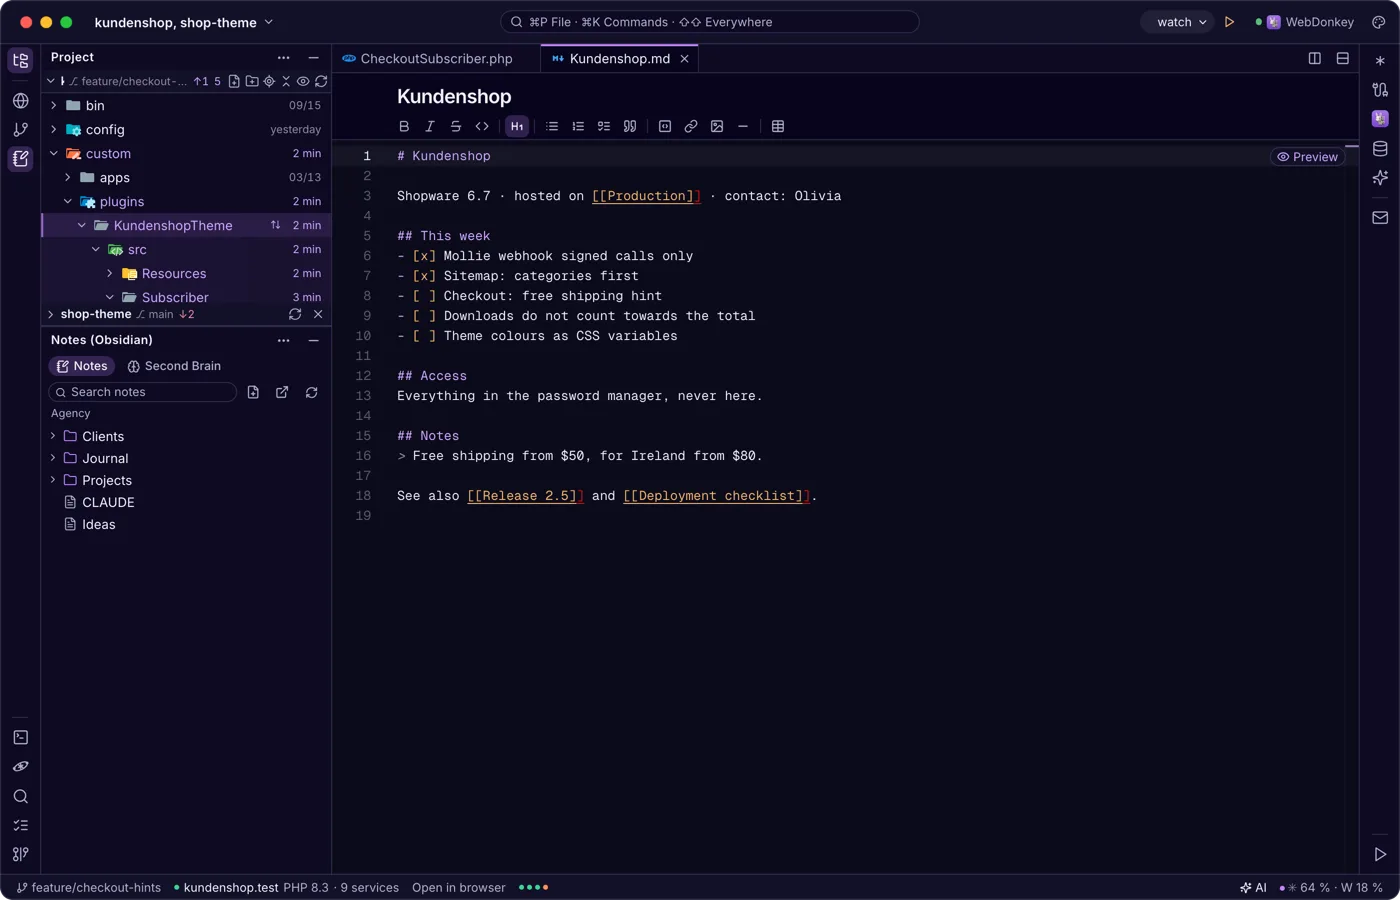Viewport: 1400px width, 900px height.
Task: Insert an image
Action: pyautogui.click(x=717, y=126)
